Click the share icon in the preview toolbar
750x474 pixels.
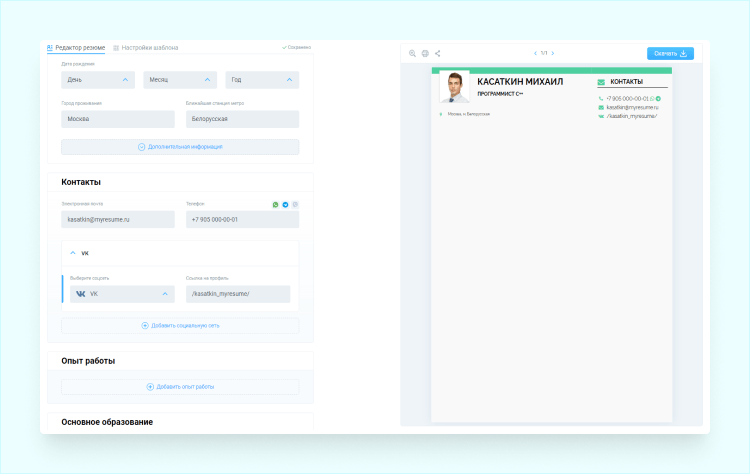point(438,54)
